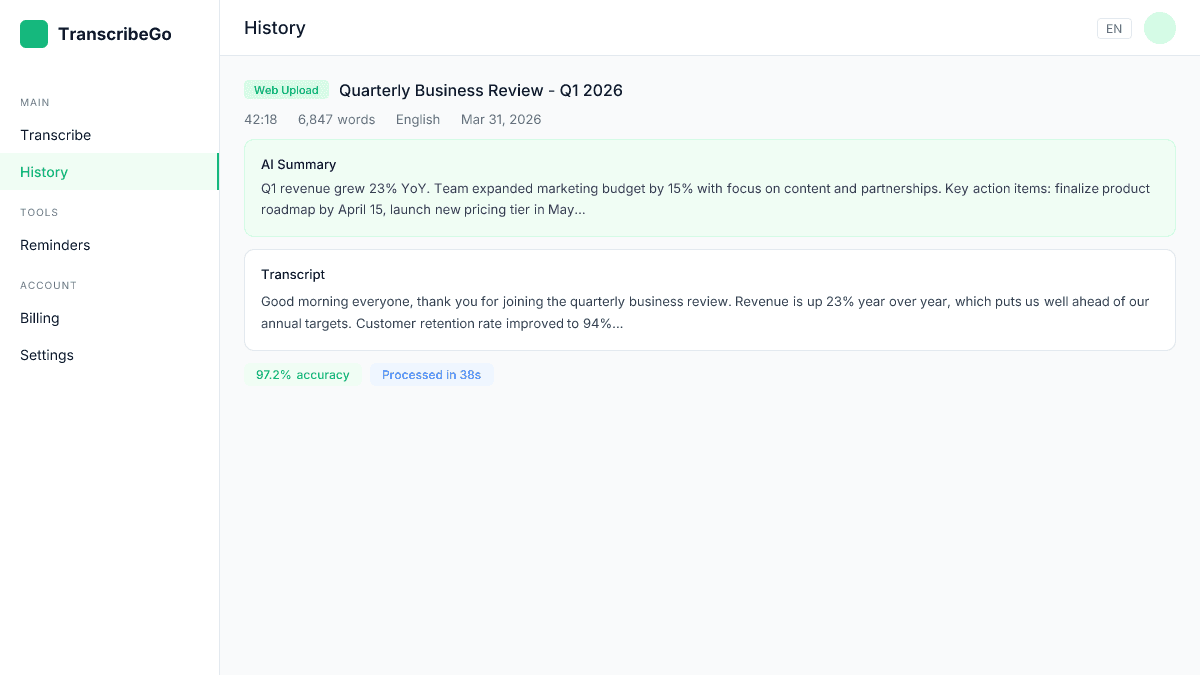This screenshot has width=1200, height=675.
Task: Open the Quarterly Business Review title
Action: pyautogui.click(x=481, y=90)
